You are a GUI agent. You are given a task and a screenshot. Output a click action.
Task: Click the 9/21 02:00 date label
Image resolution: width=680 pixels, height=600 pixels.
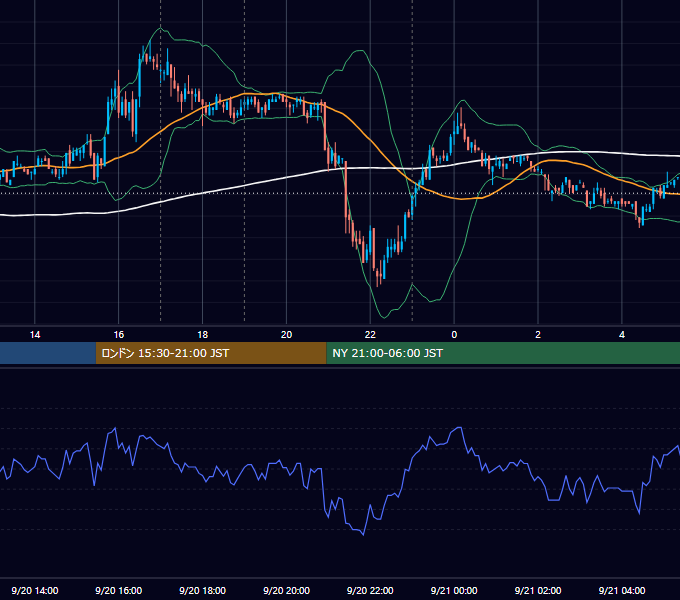click(x=538, y=590)
